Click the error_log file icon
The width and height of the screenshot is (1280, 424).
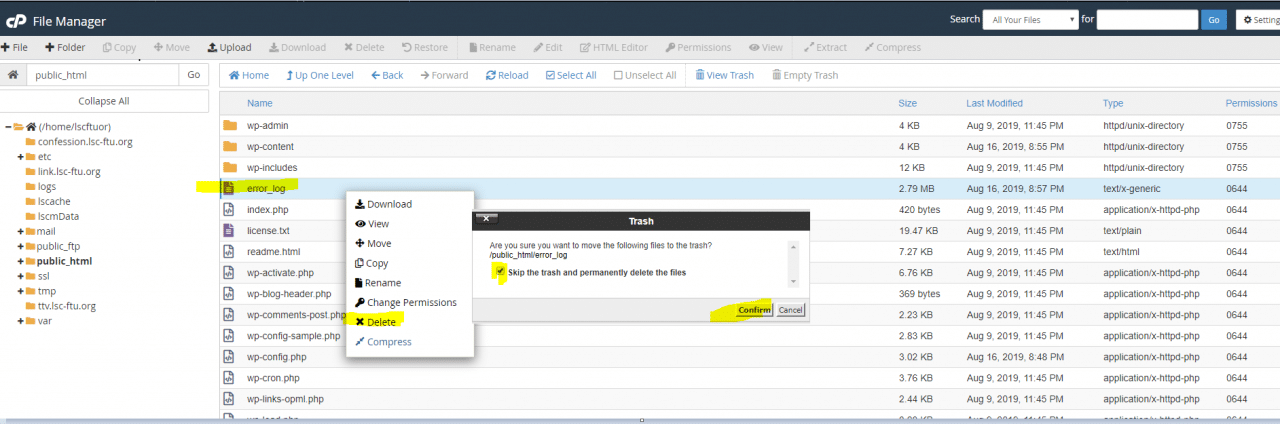coord(229,188)
